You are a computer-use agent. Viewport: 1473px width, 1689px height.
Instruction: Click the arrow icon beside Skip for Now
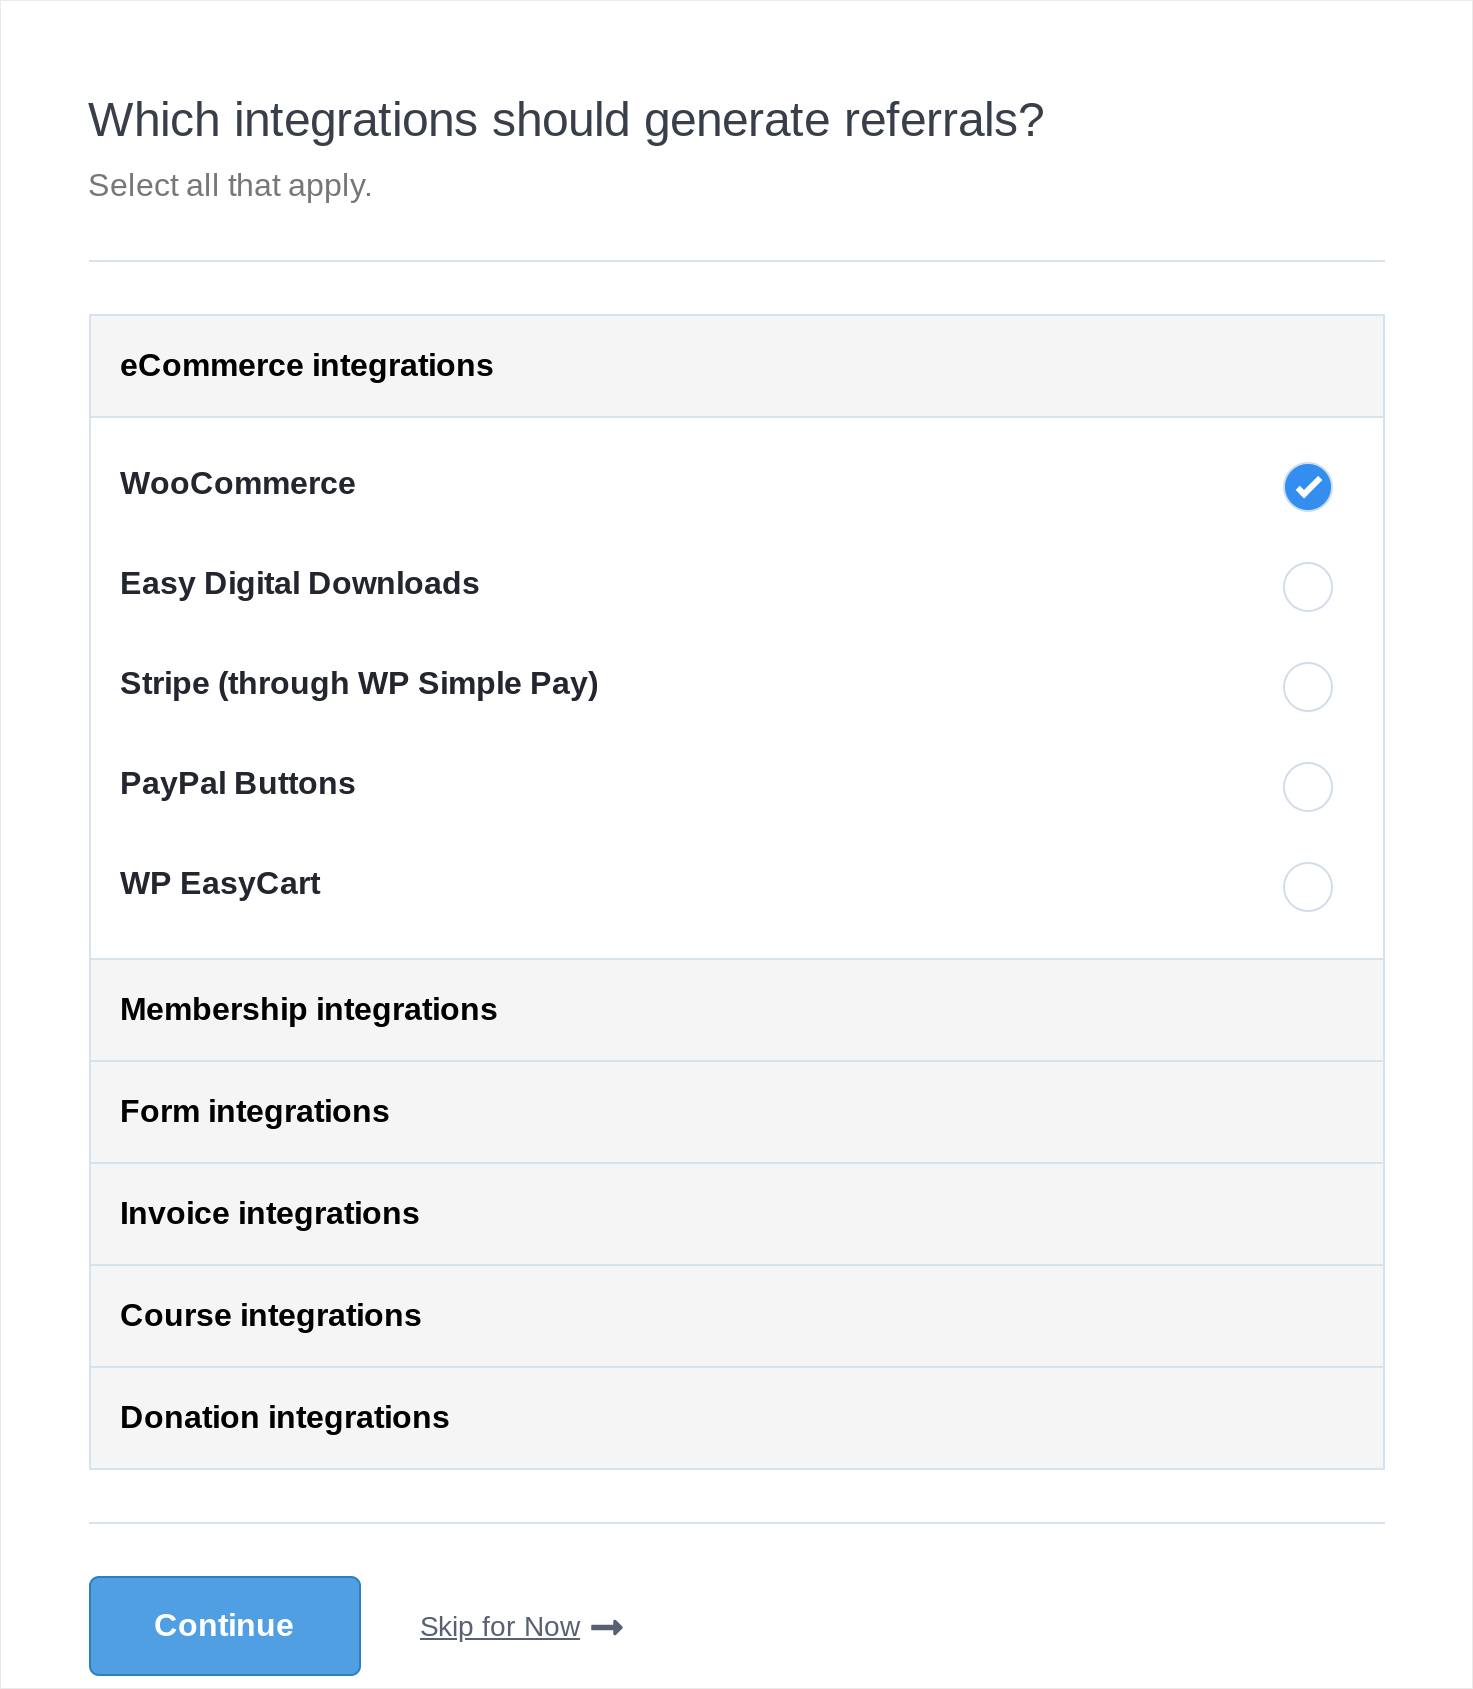pos(607,1628)
